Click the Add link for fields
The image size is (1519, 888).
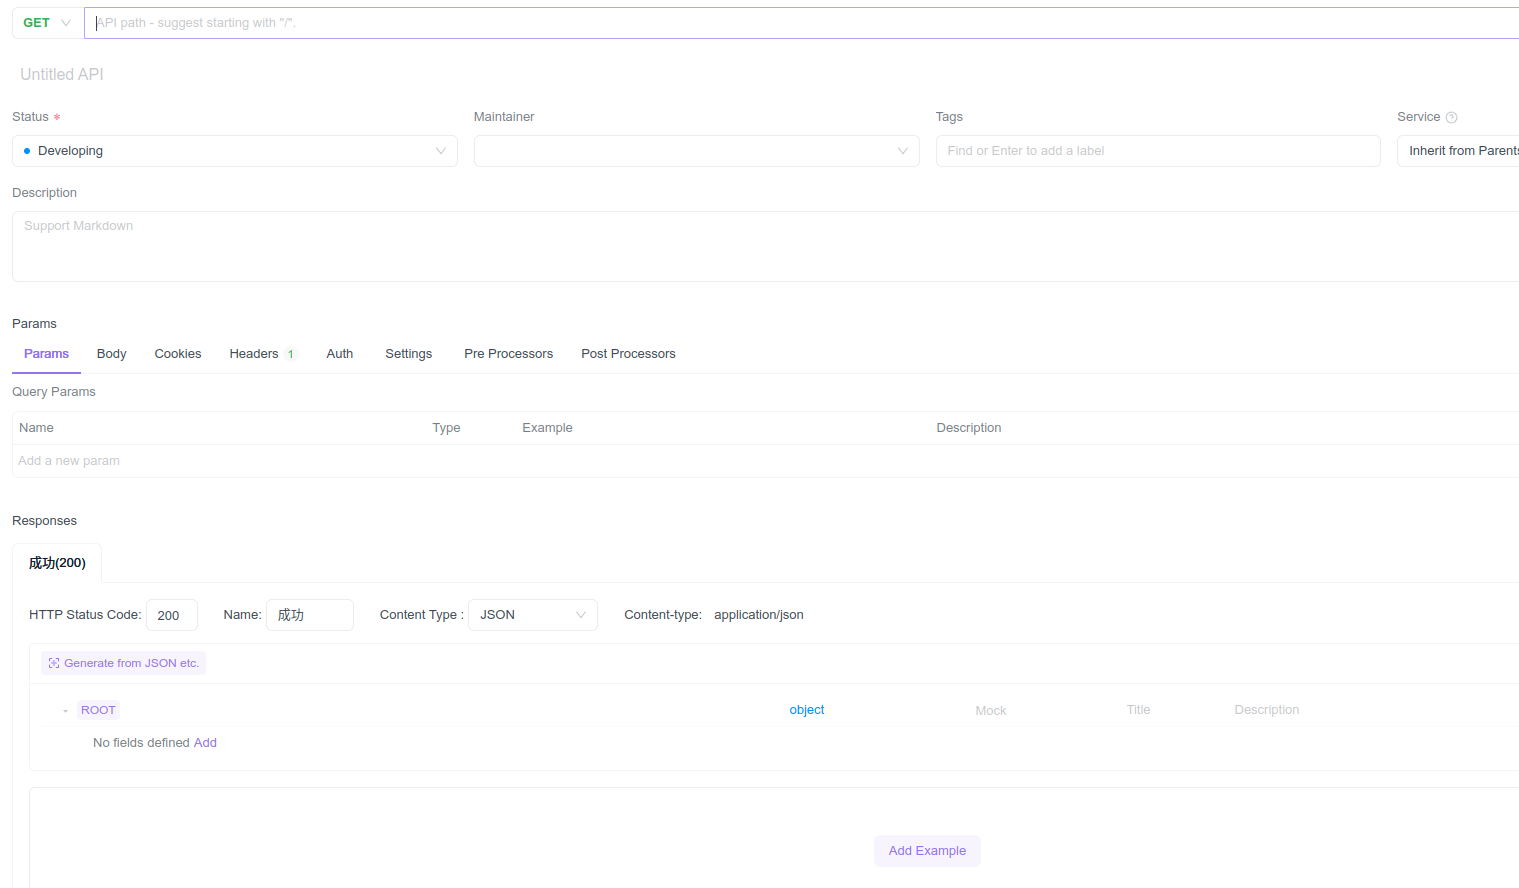[x=205, y=743]
